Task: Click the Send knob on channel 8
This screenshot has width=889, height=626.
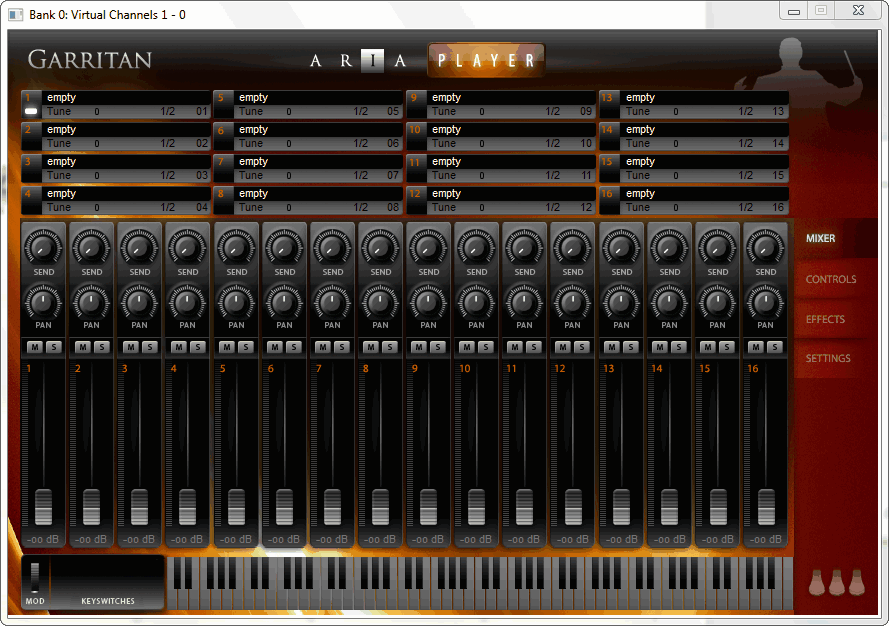Action: point(380,246)
